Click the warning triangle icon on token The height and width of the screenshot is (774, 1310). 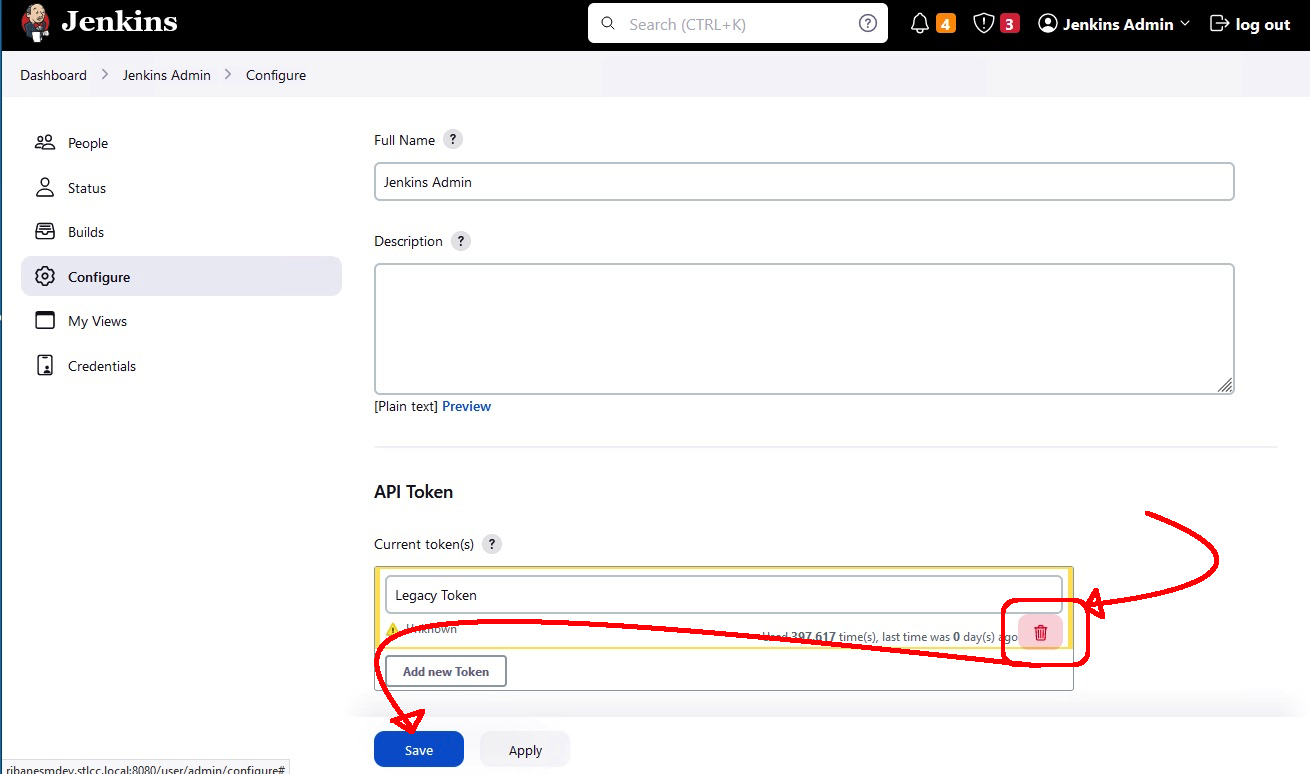pyautogui.click(x=392, y=630)
